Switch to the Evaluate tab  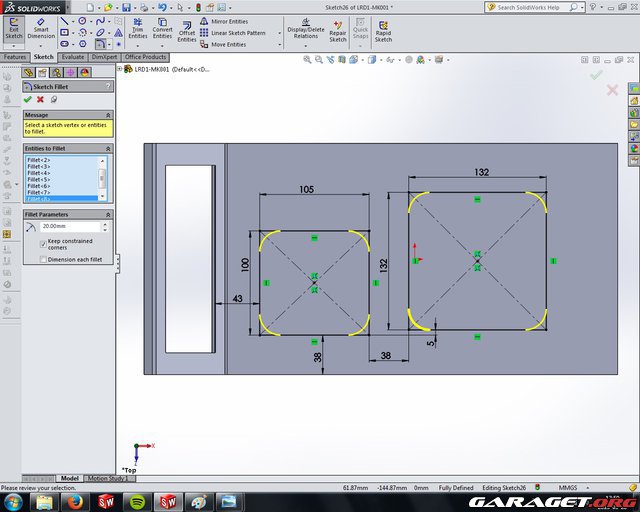(72, 57)
